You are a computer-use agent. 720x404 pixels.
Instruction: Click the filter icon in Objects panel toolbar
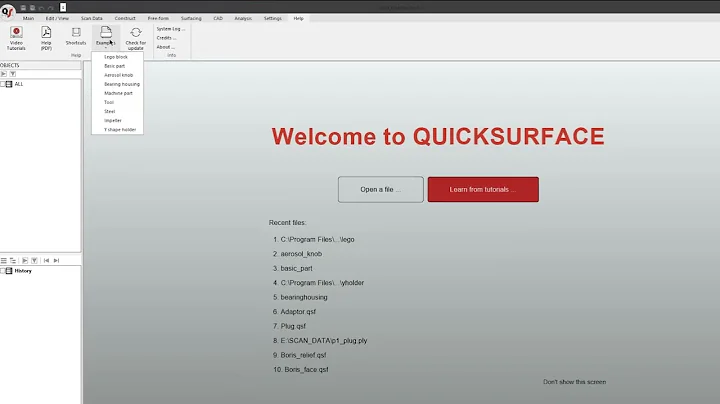pyautogui.click(x=13, y=74)
